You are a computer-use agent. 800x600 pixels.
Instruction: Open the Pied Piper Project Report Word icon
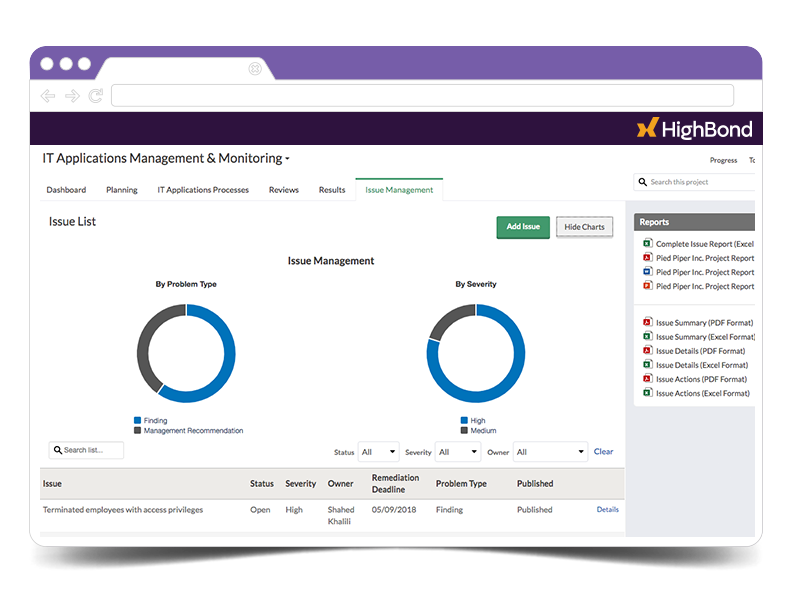point(647,271)
